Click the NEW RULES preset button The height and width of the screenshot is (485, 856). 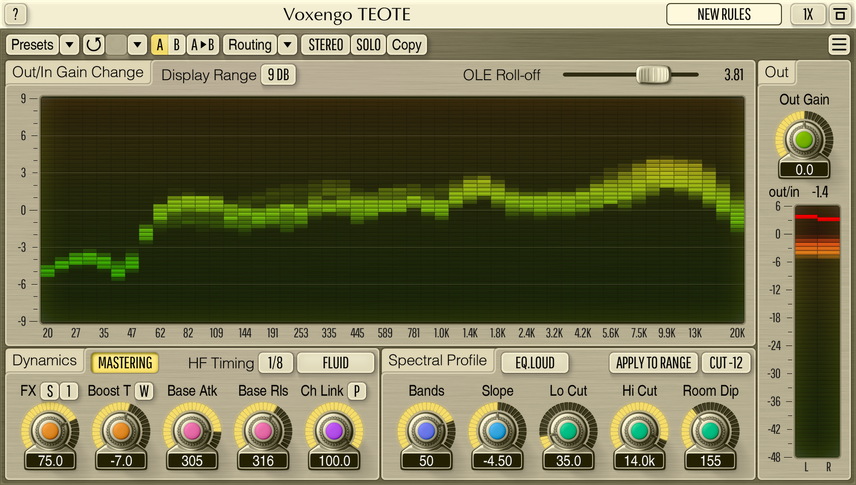pos(723,14)
